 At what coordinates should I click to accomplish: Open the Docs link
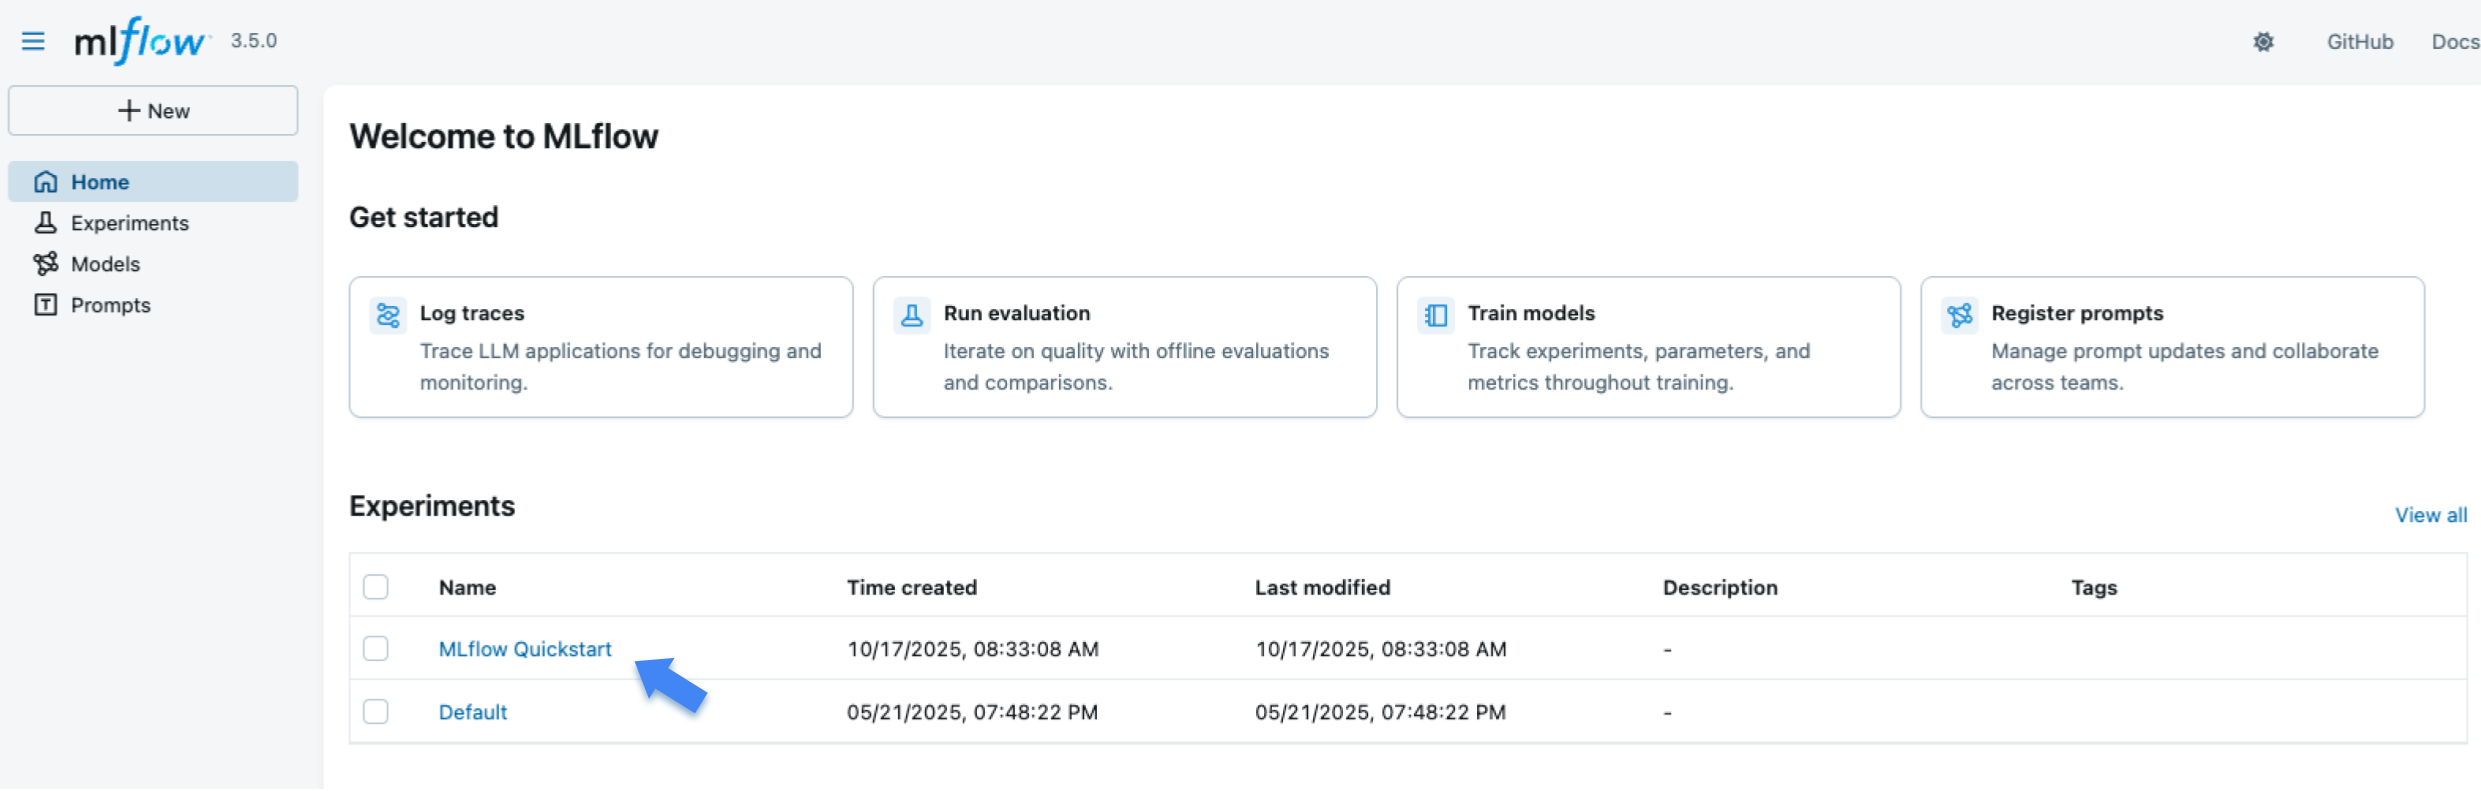[2455, 42]
